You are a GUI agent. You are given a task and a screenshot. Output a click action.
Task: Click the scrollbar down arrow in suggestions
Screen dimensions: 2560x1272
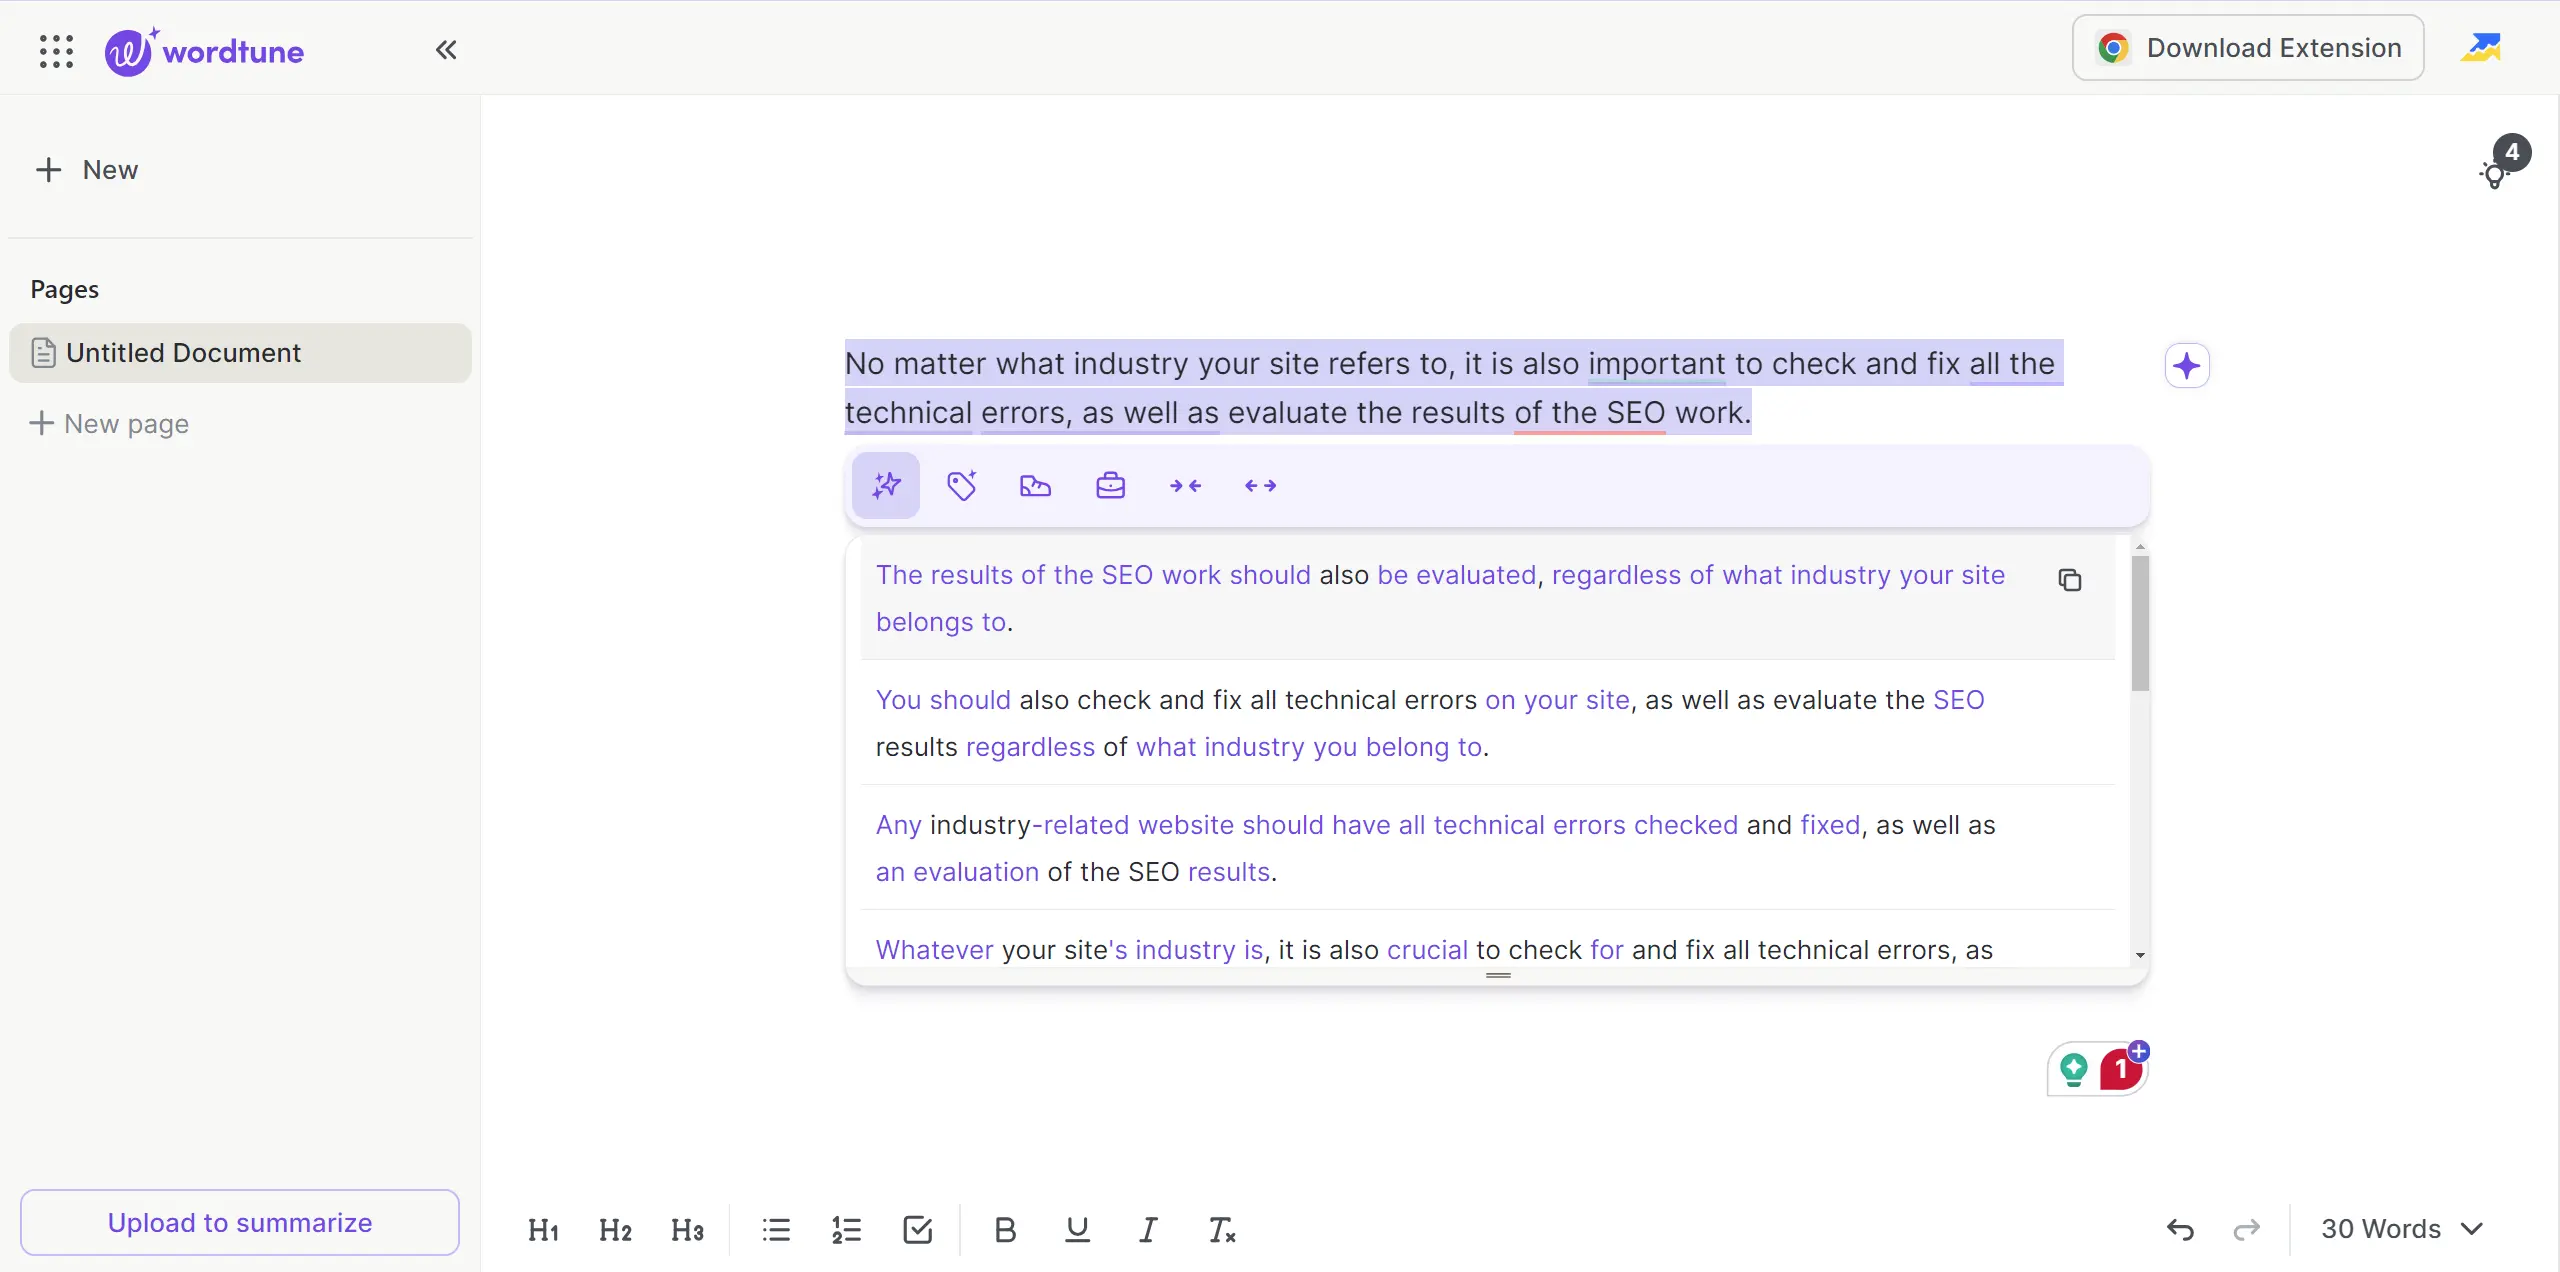[x=2140, y=956]
